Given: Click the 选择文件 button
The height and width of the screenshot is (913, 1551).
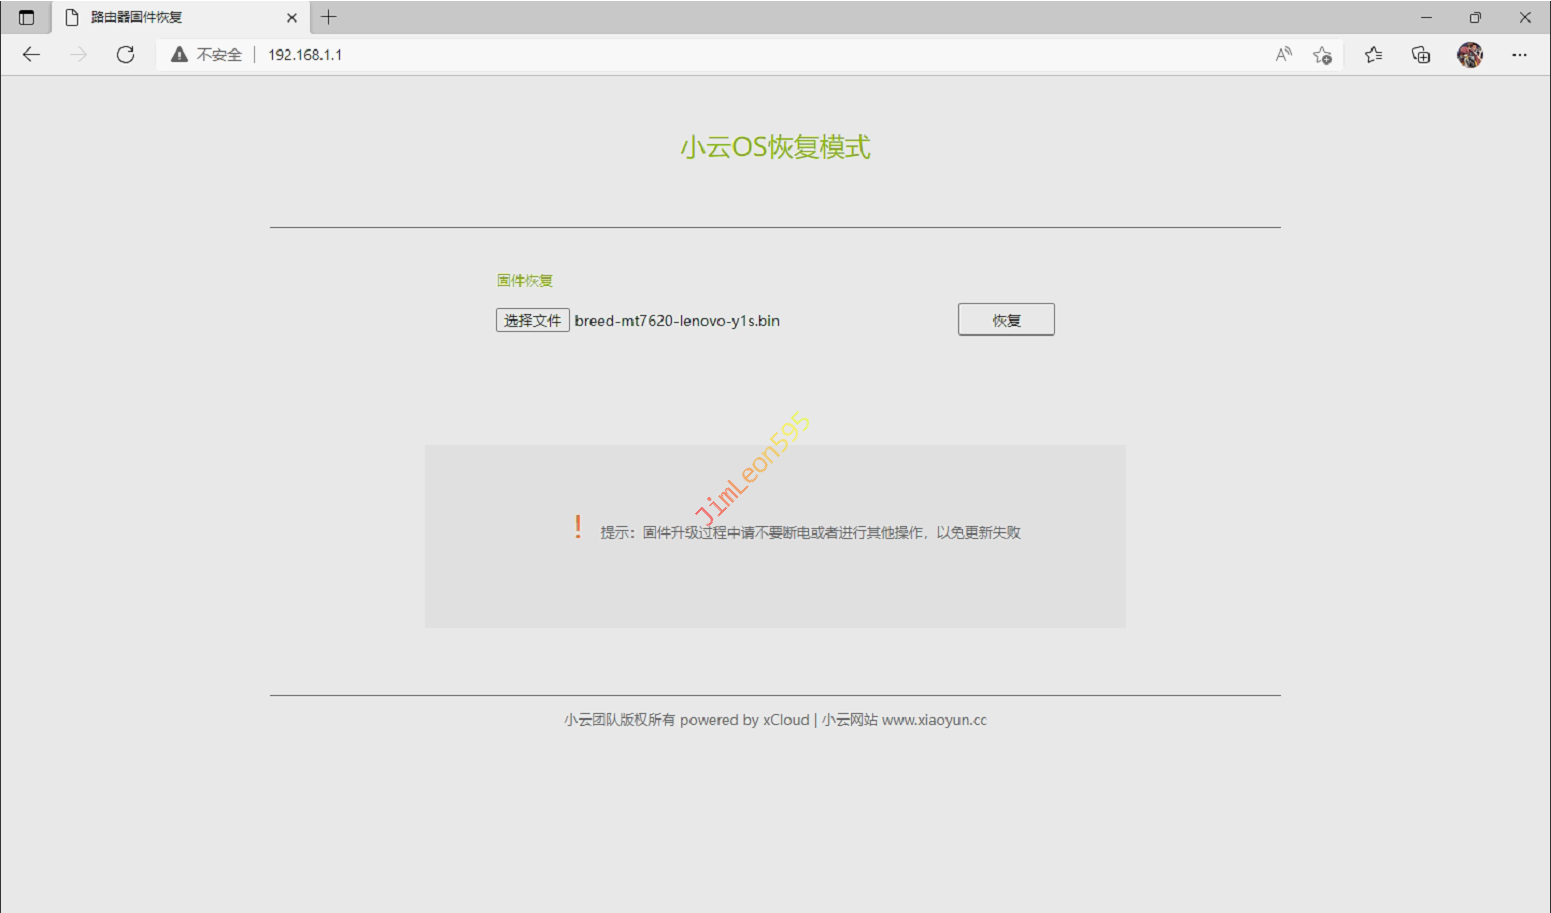Looking at the screenshot, I should [x=532, y=320].
